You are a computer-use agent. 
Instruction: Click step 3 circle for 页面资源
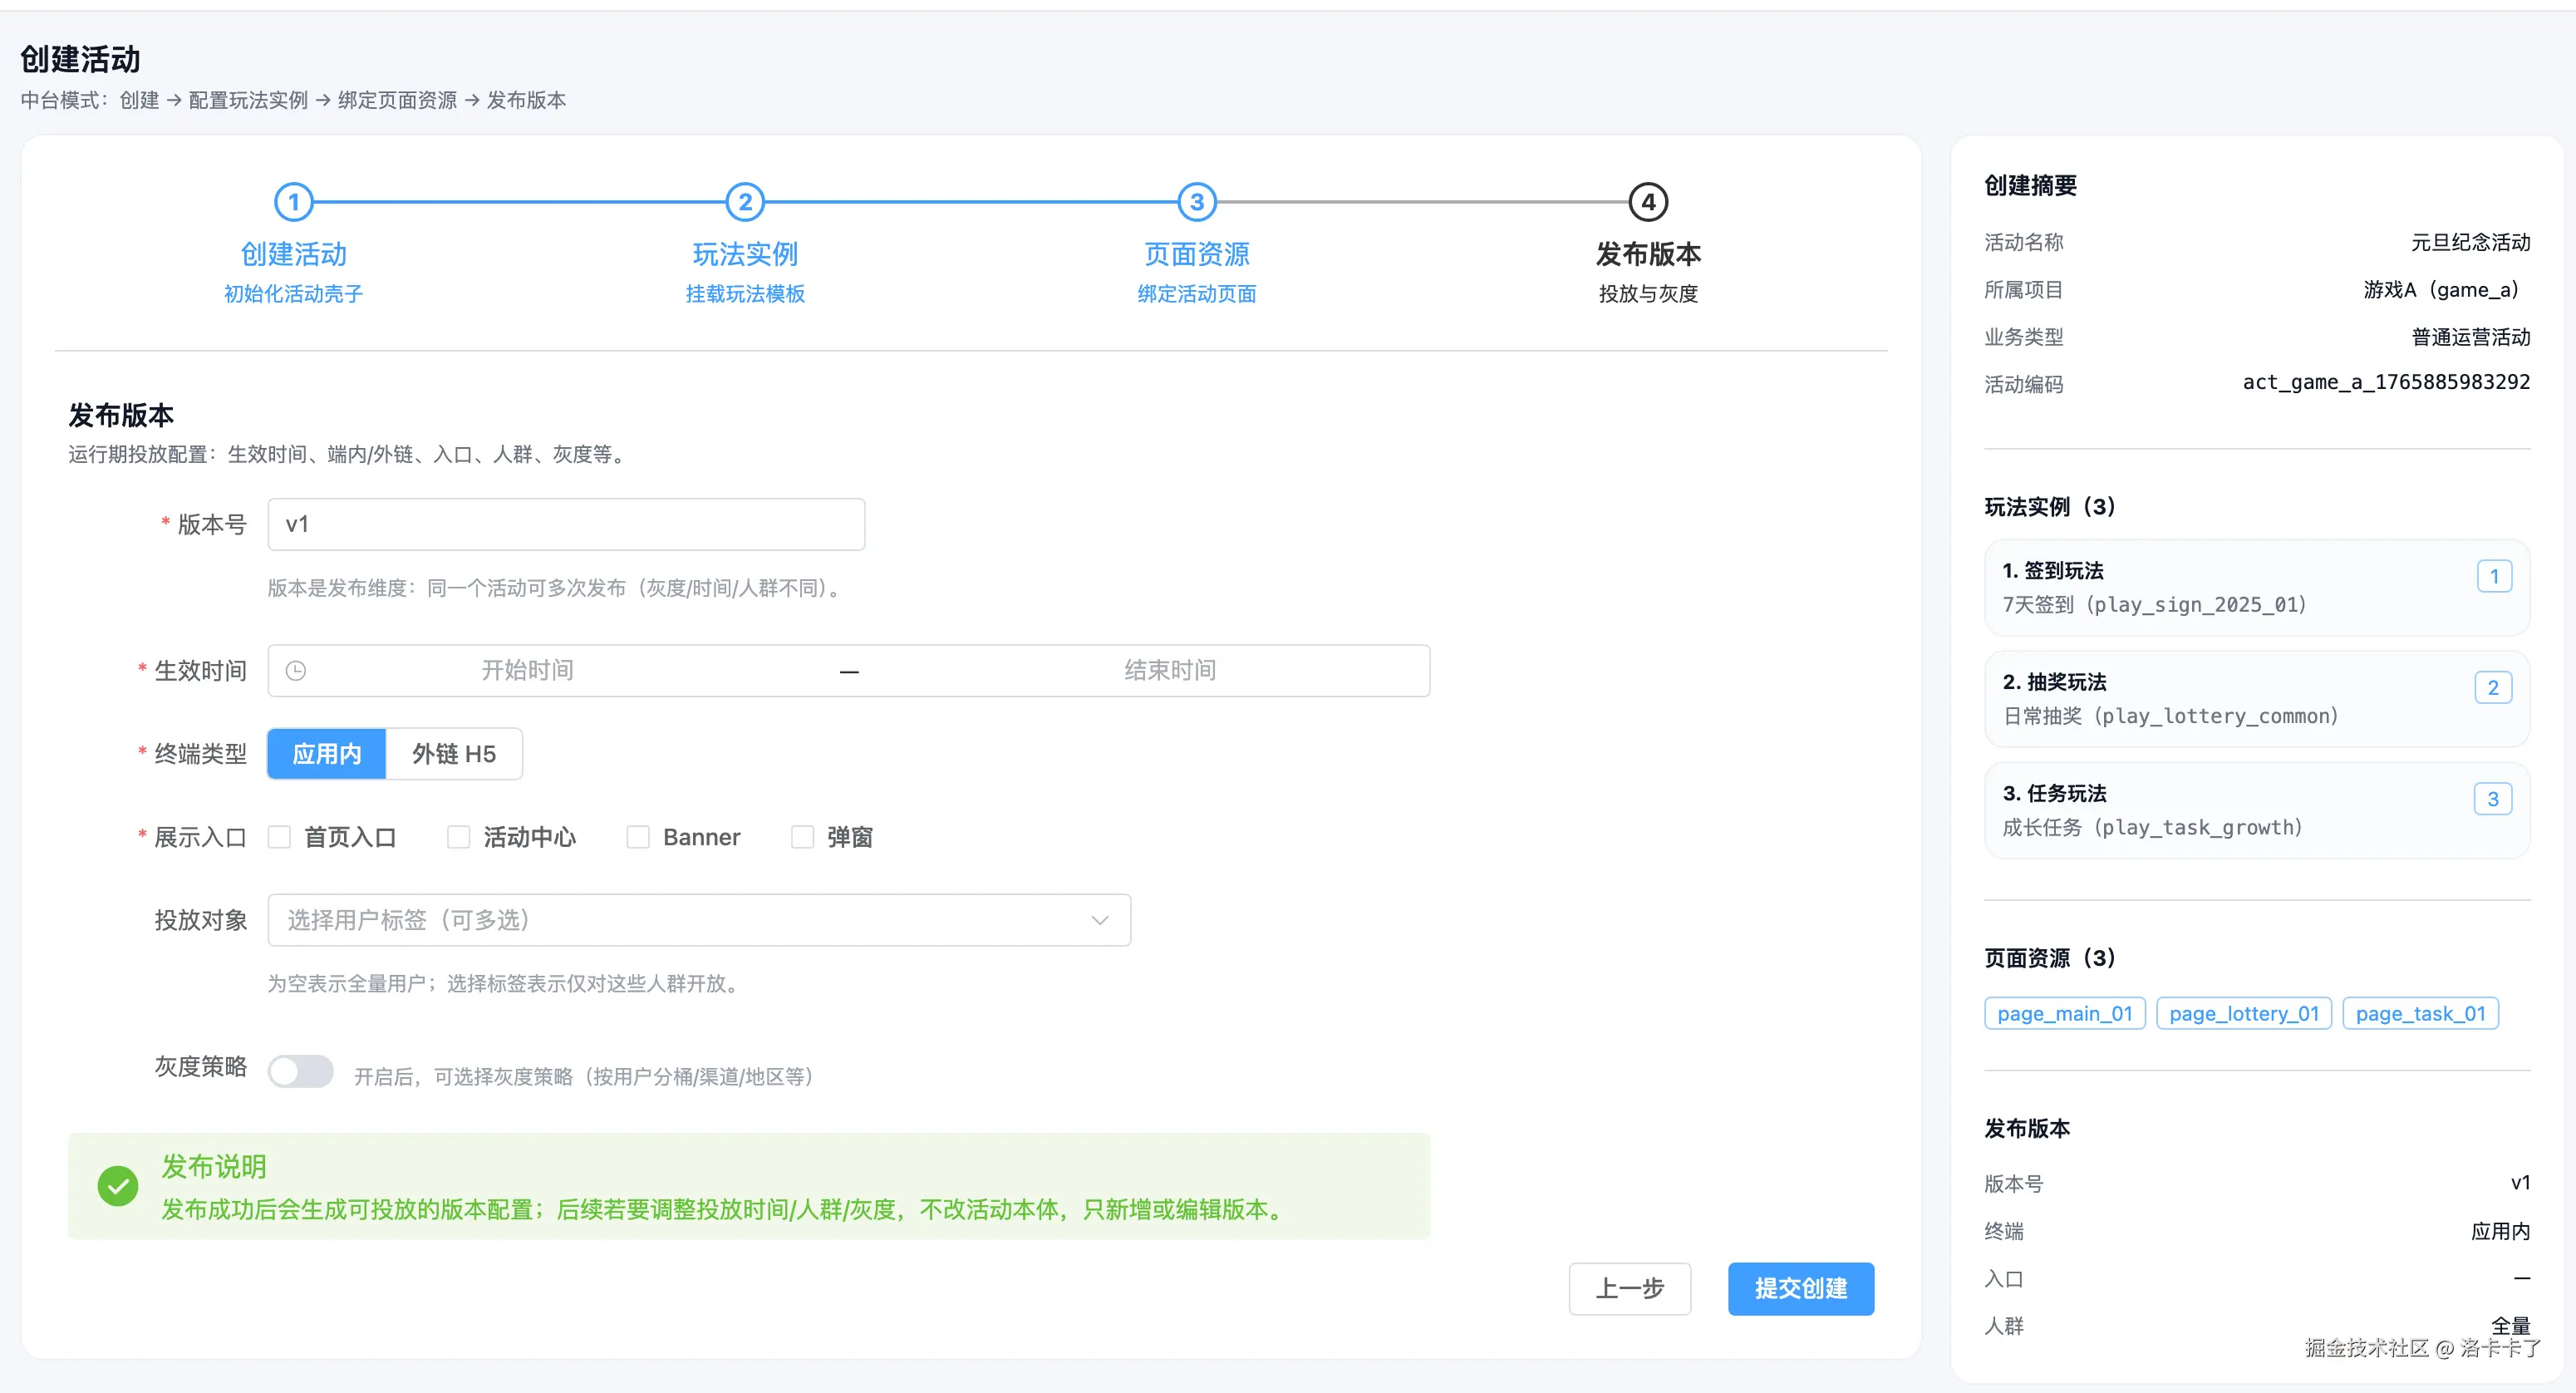(x=1196, y=202)
